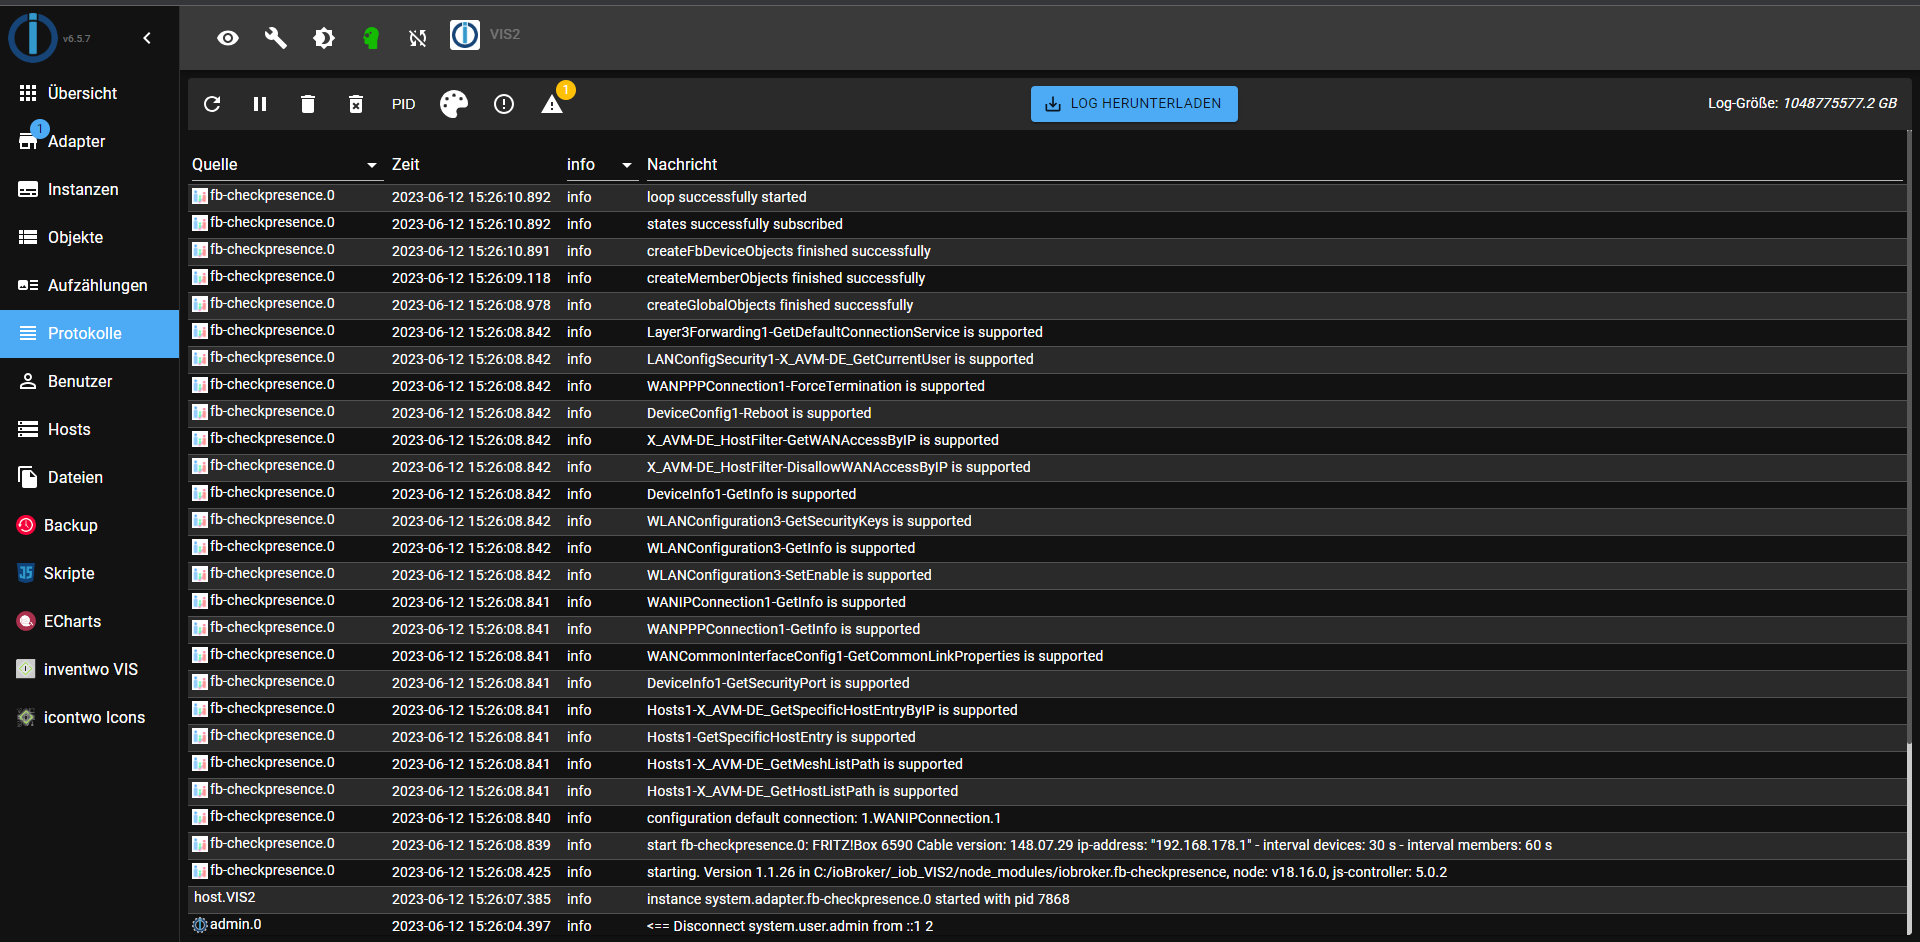Click the host.VIS2 source entry
Image resolution: width=1920 pixels, height=942 pixels.
(225, 897)
